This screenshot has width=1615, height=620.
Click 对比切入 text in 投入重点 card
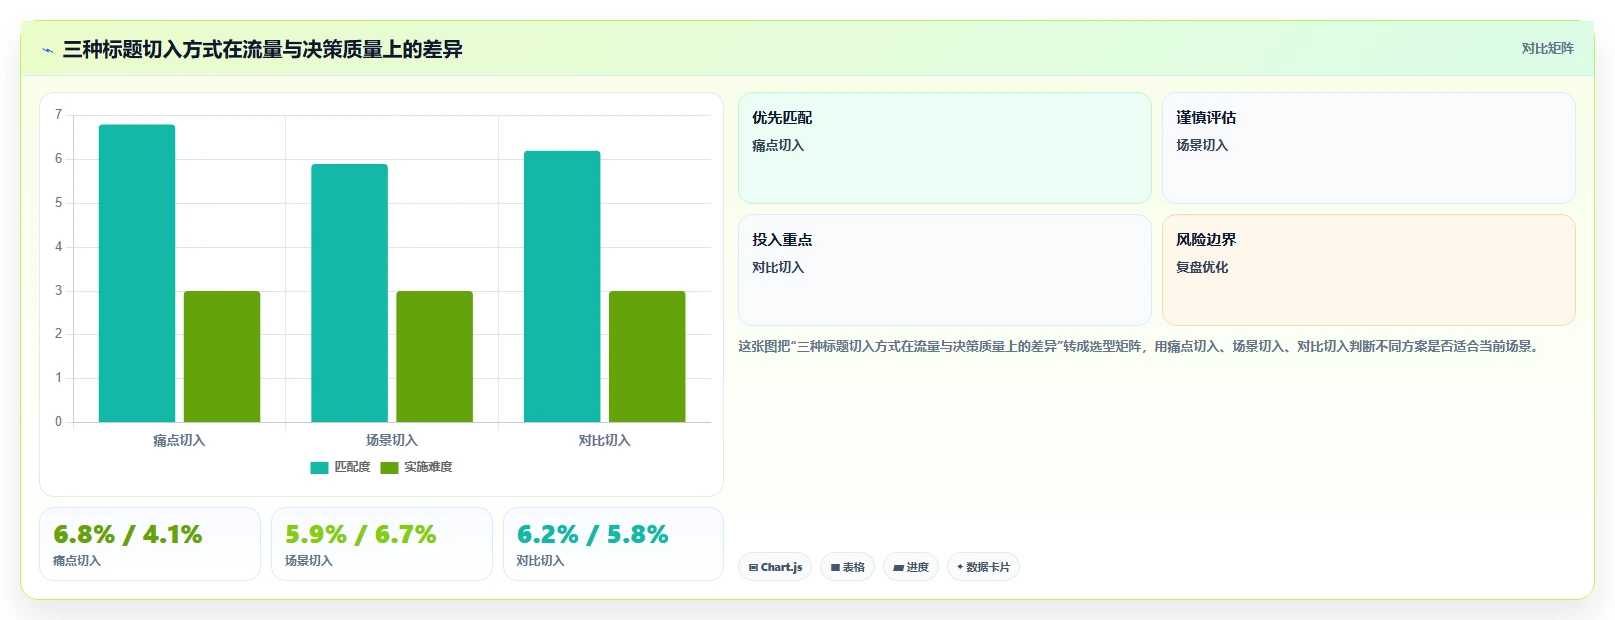(778, 267)
